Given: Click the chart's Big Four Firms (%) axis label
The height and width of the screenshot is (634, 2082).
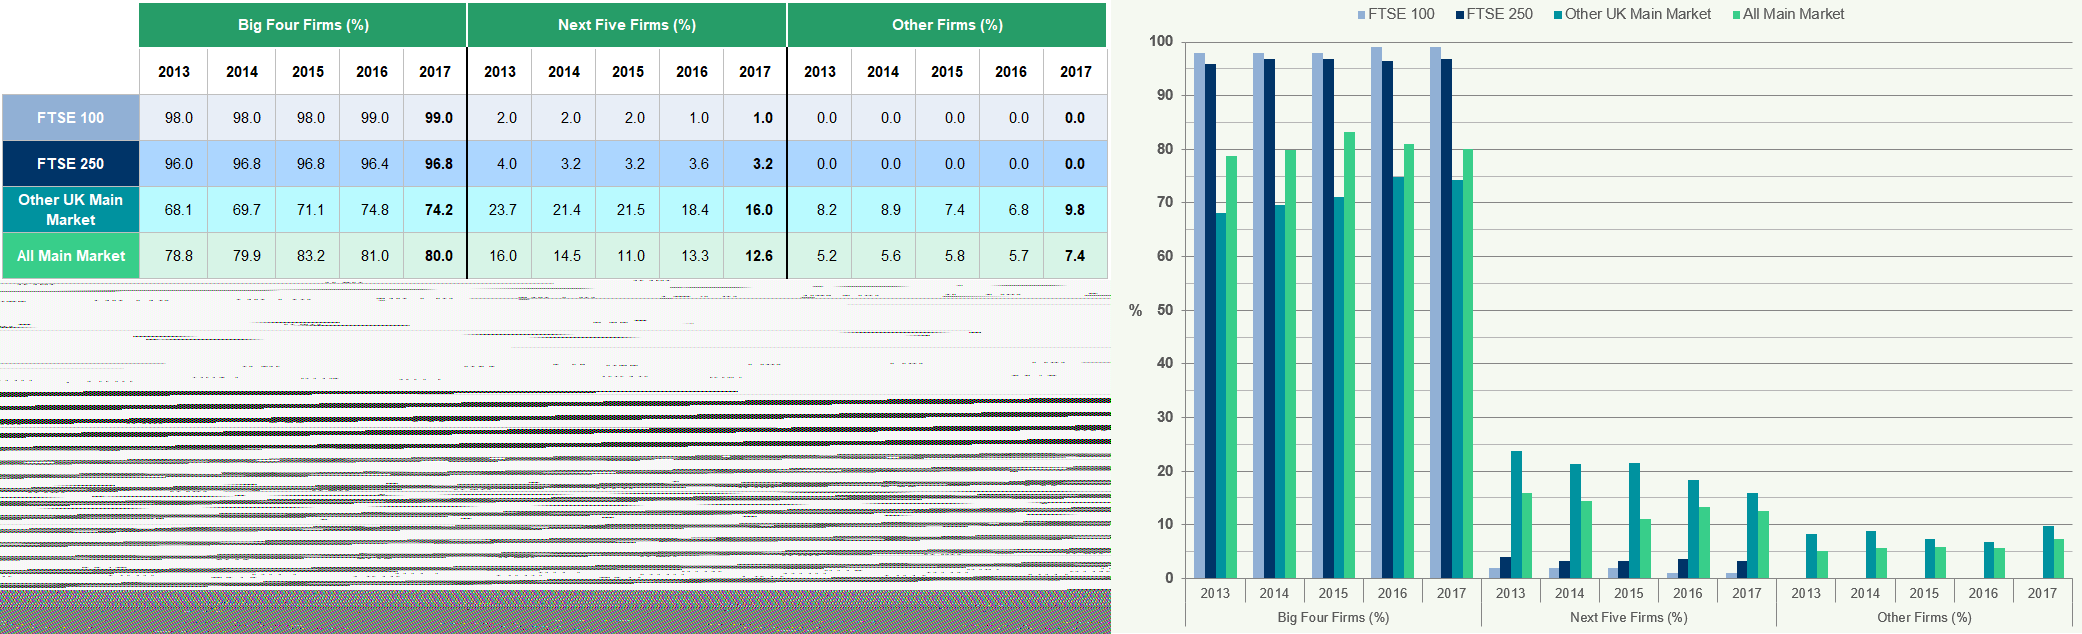Looking at the screenshot, I should (x=1333, y=617).
